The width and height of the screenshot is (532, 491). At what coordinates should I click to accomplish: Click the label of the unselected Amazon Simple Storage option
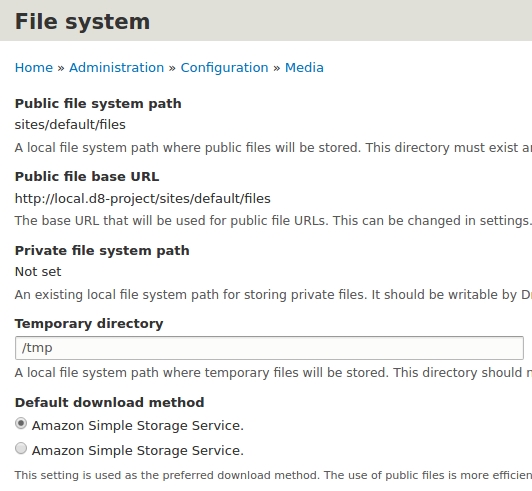[138, 451]
